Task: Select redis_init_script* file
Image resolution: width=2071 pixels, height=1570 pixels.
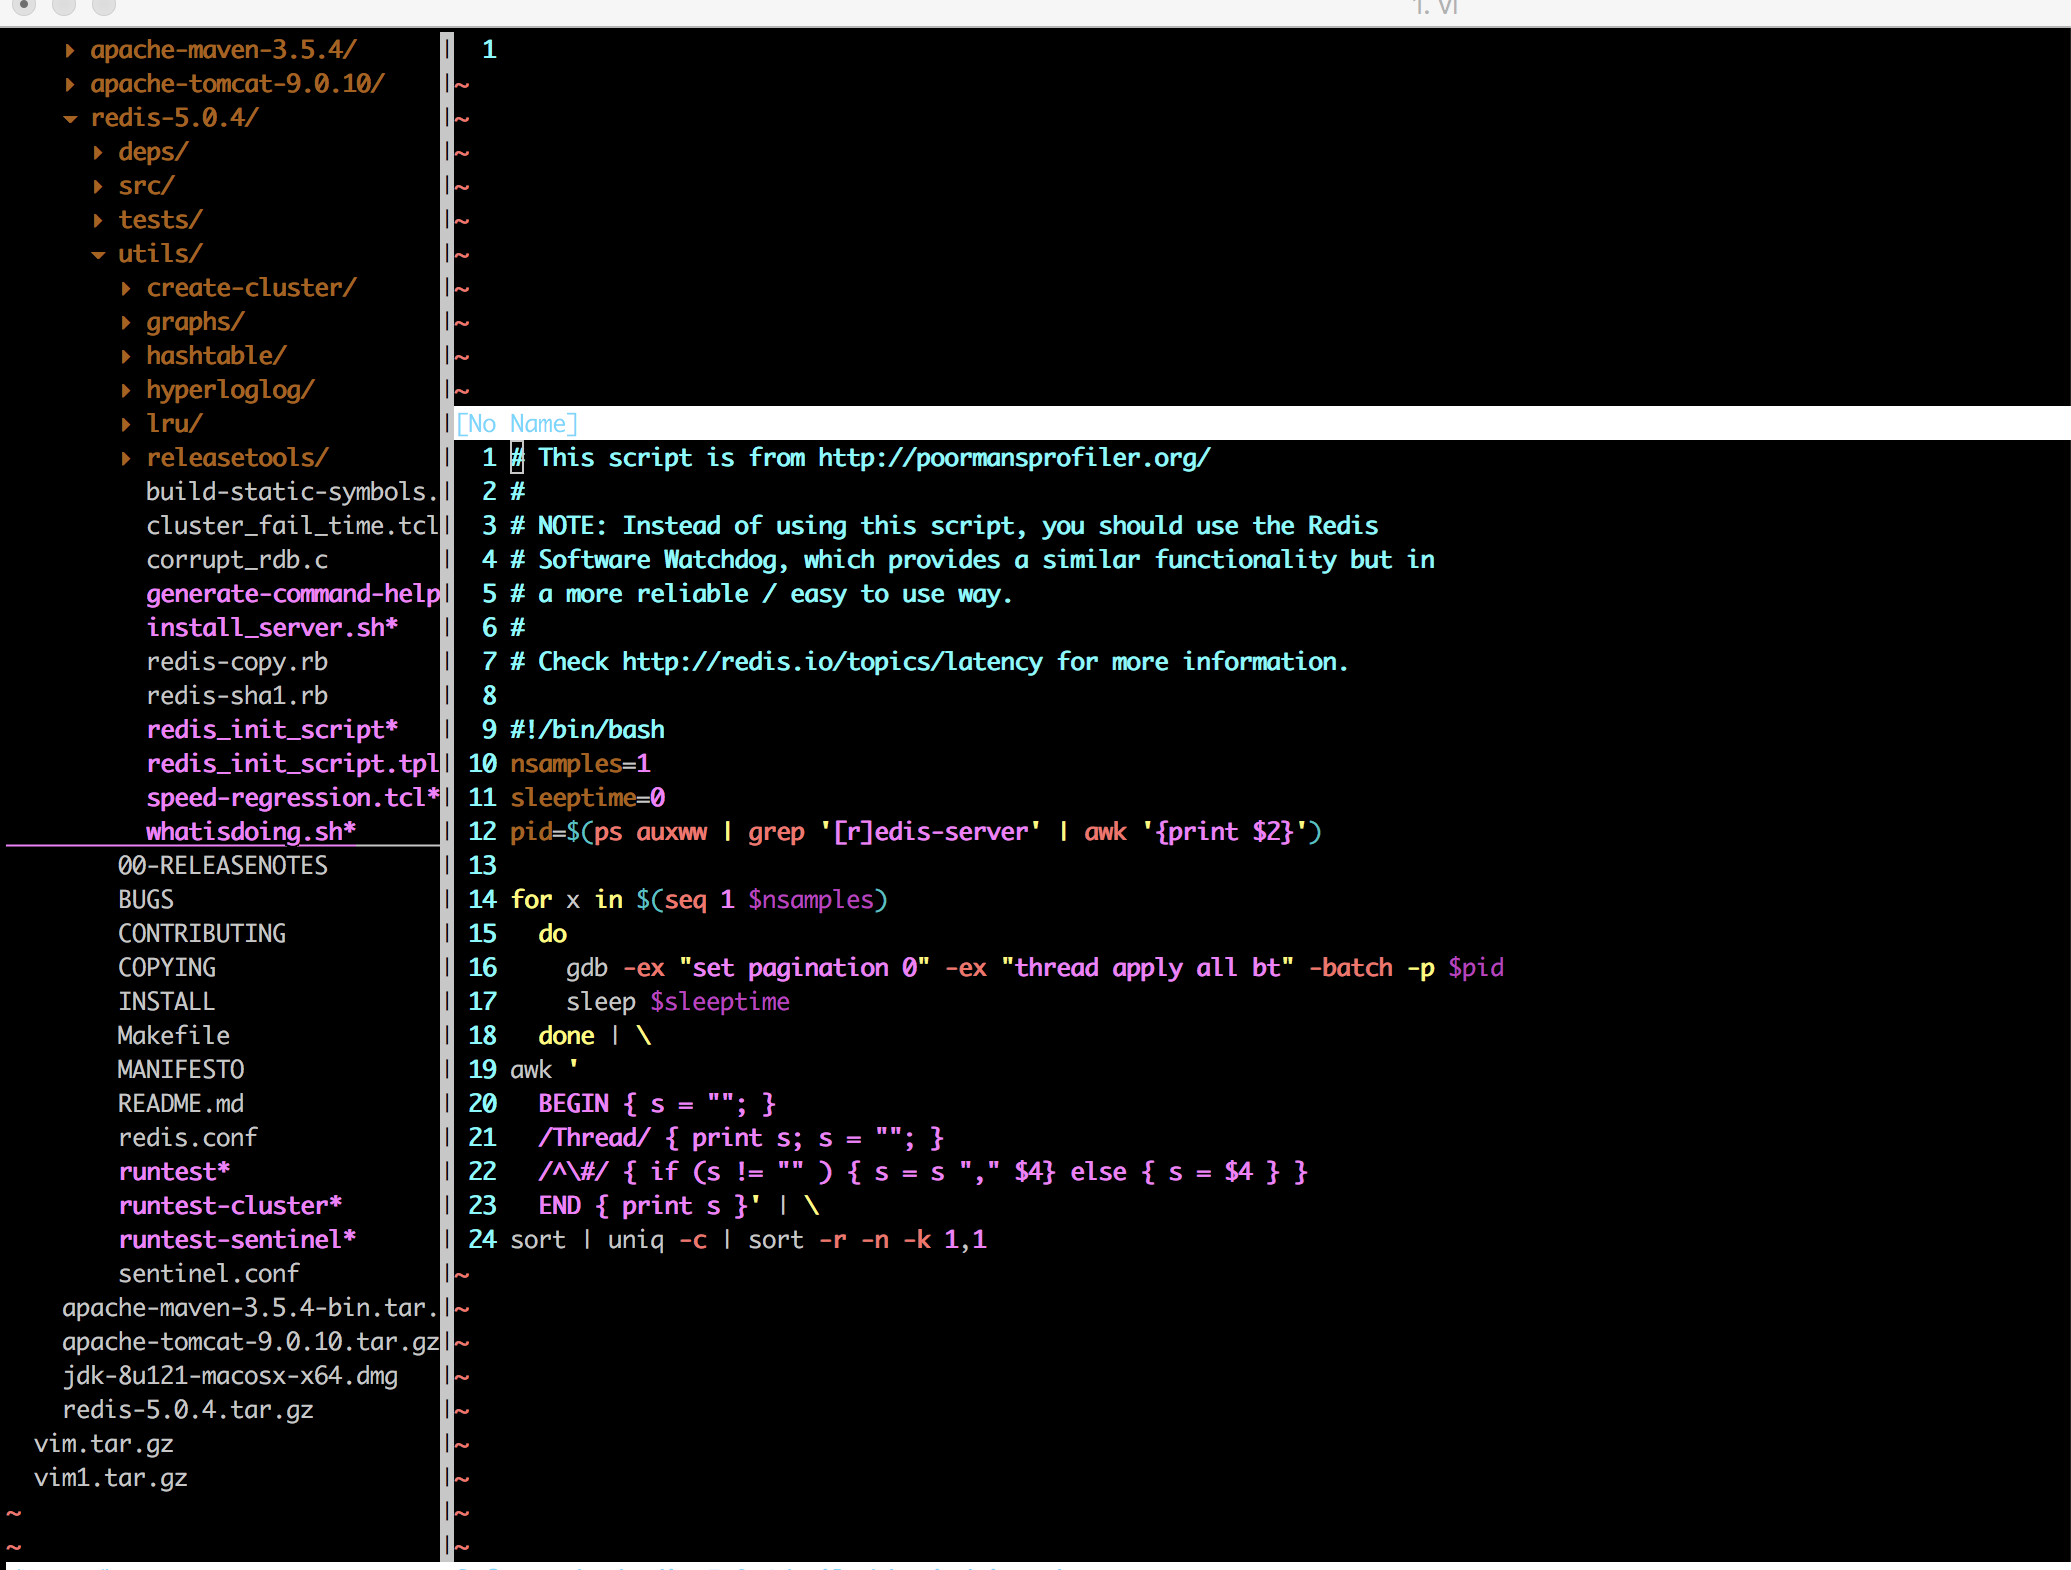Action: point(272,730)
